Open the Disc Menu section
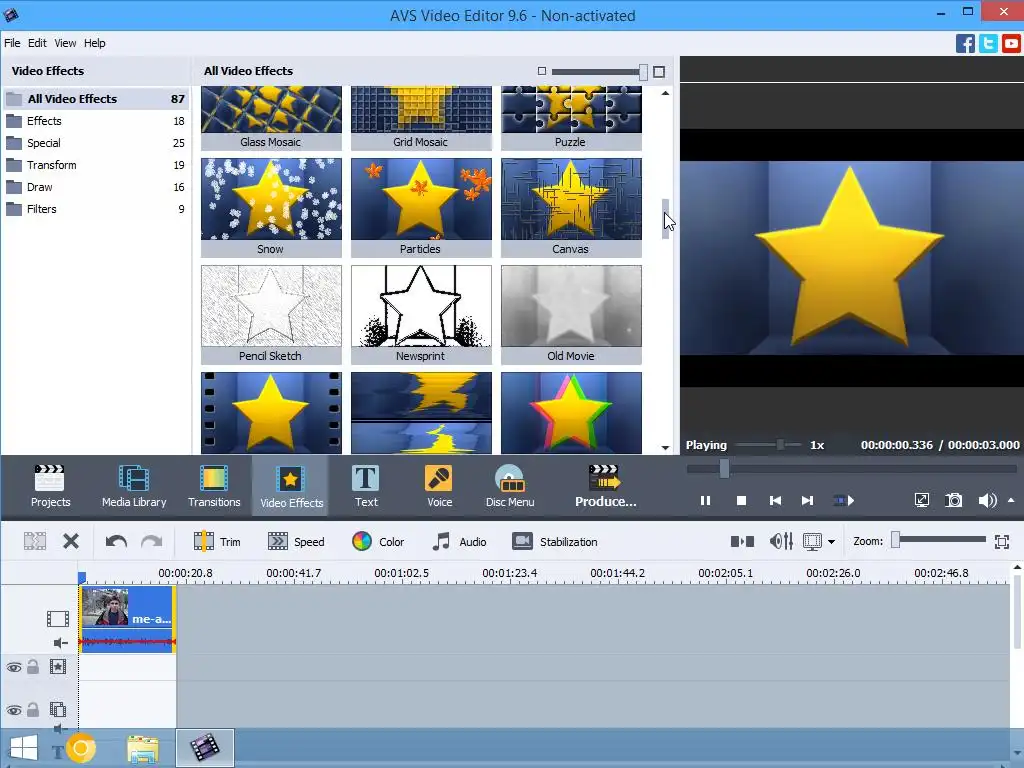Viewport: 1024px width, 768px height. click(x=510, y=486)
